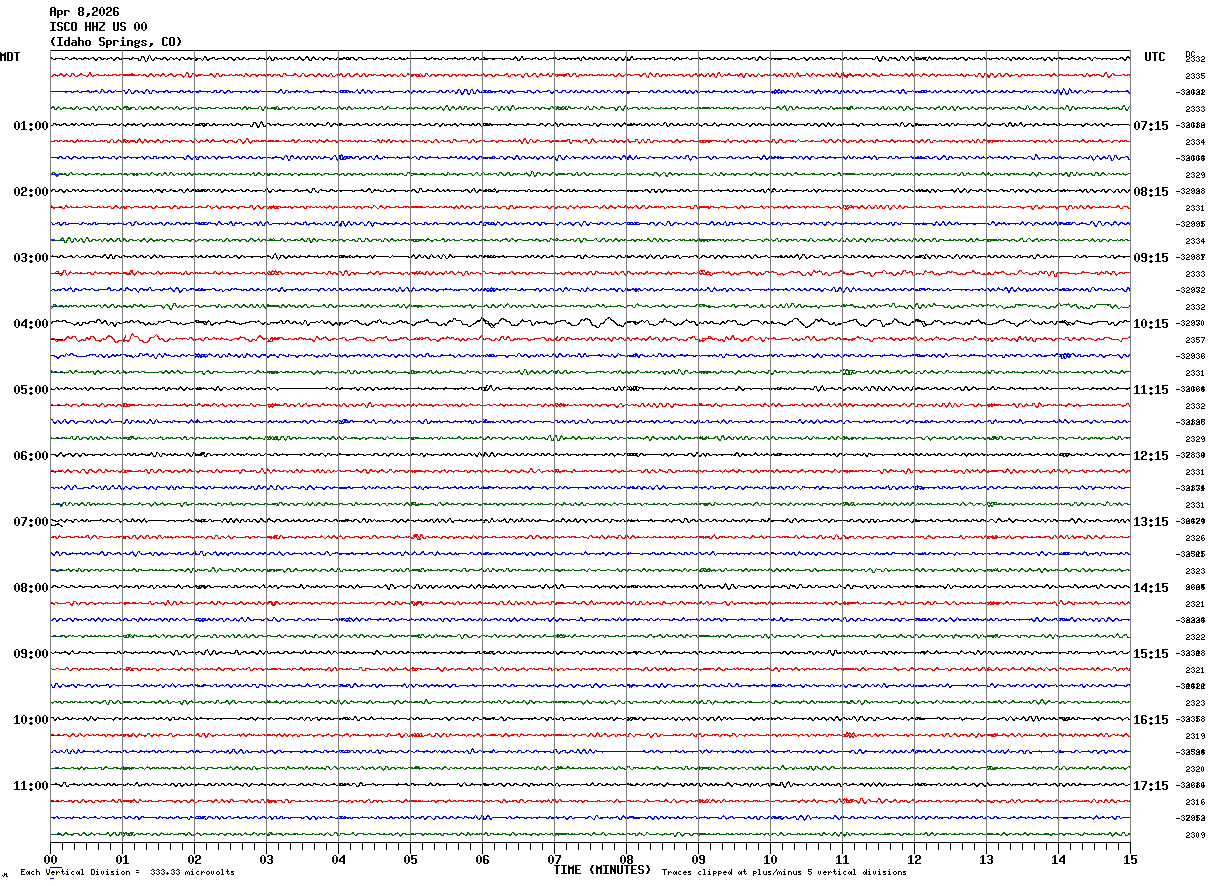Click minute tick "00" on time axis

pyautogui.click(x=51, y=859)
